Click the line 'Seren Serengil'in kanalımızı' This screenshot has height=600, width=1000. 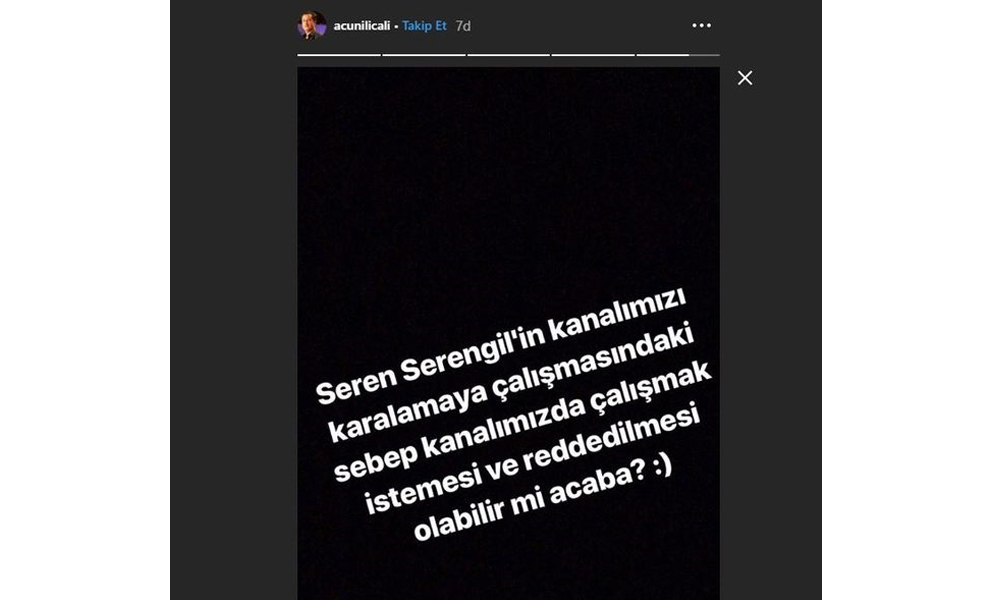tap(501, 346)
